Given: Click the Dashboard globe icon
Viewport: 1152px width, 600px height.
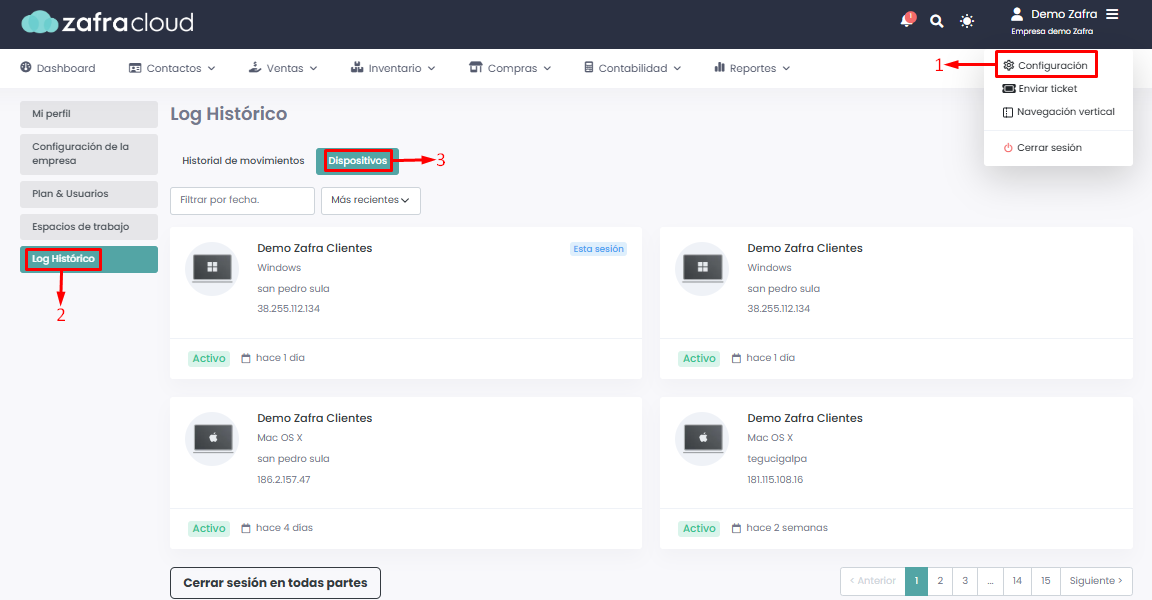Looking at the screenshot, I should point(26,68).
